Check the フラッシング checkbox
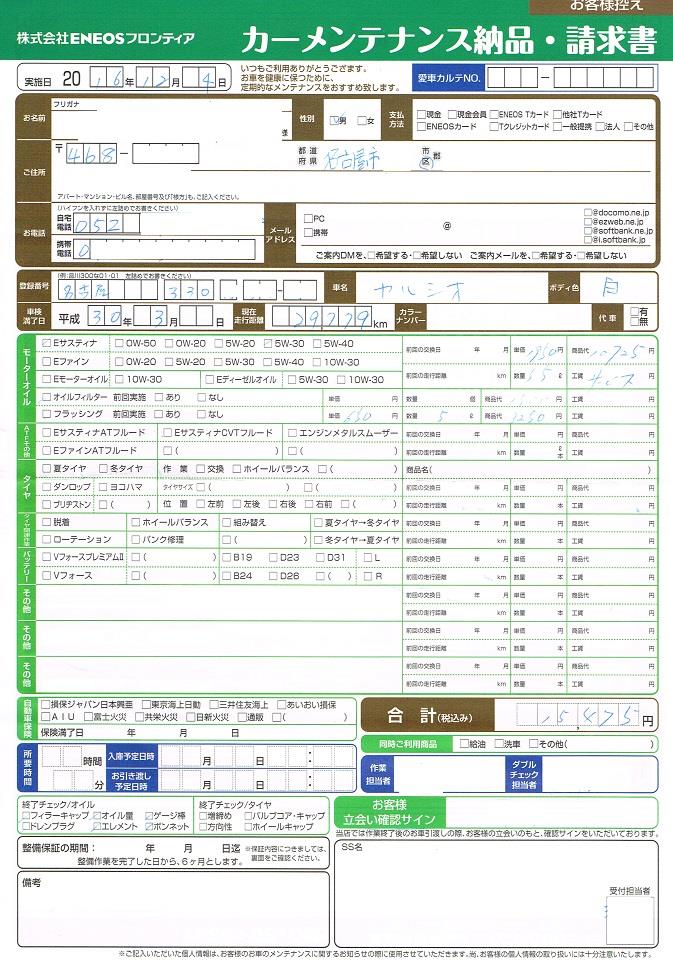The image size is (673, 960). click(x=47, y=414)
